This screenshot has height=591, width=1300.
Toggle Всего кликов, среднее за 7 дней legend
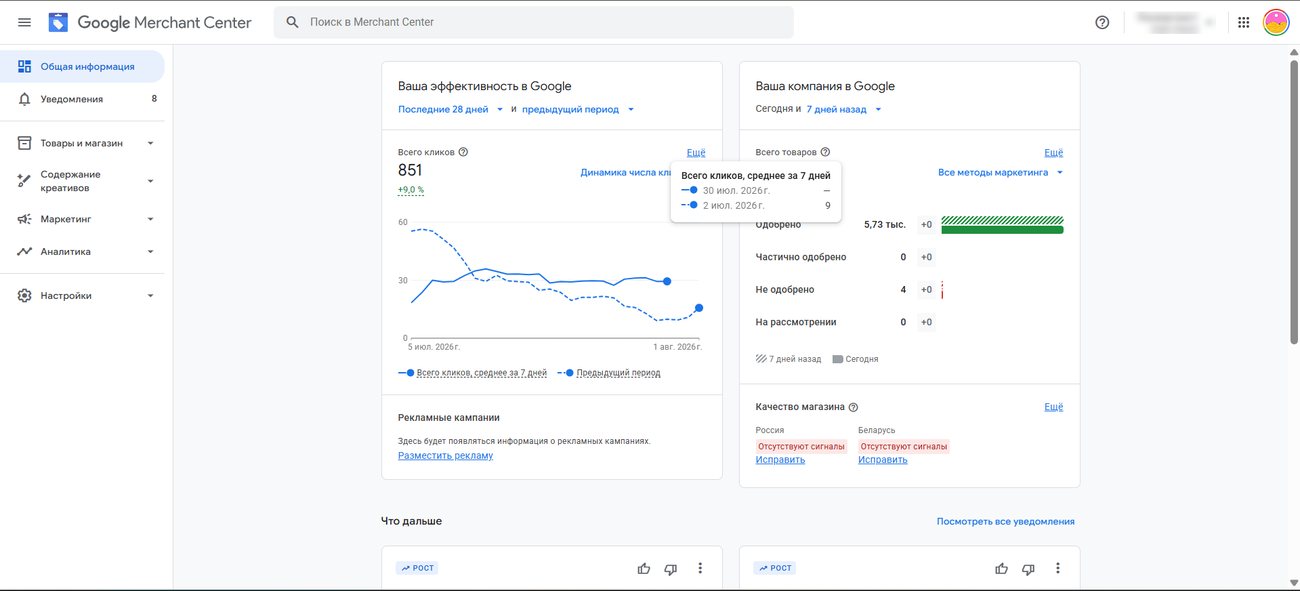[472, 372]
